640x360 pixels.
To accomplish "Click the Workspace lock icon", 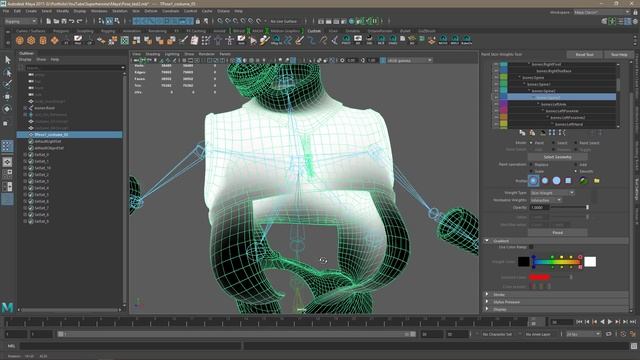I will (x=635, y=12).
